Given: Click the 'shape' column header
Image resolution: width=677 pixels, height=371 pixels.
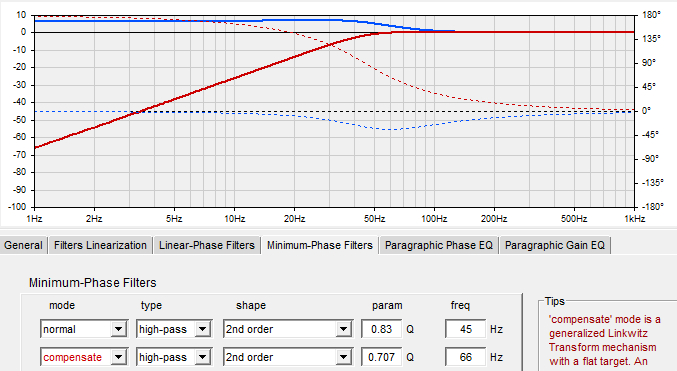Looking at the screenshot, I should (251, 306).
